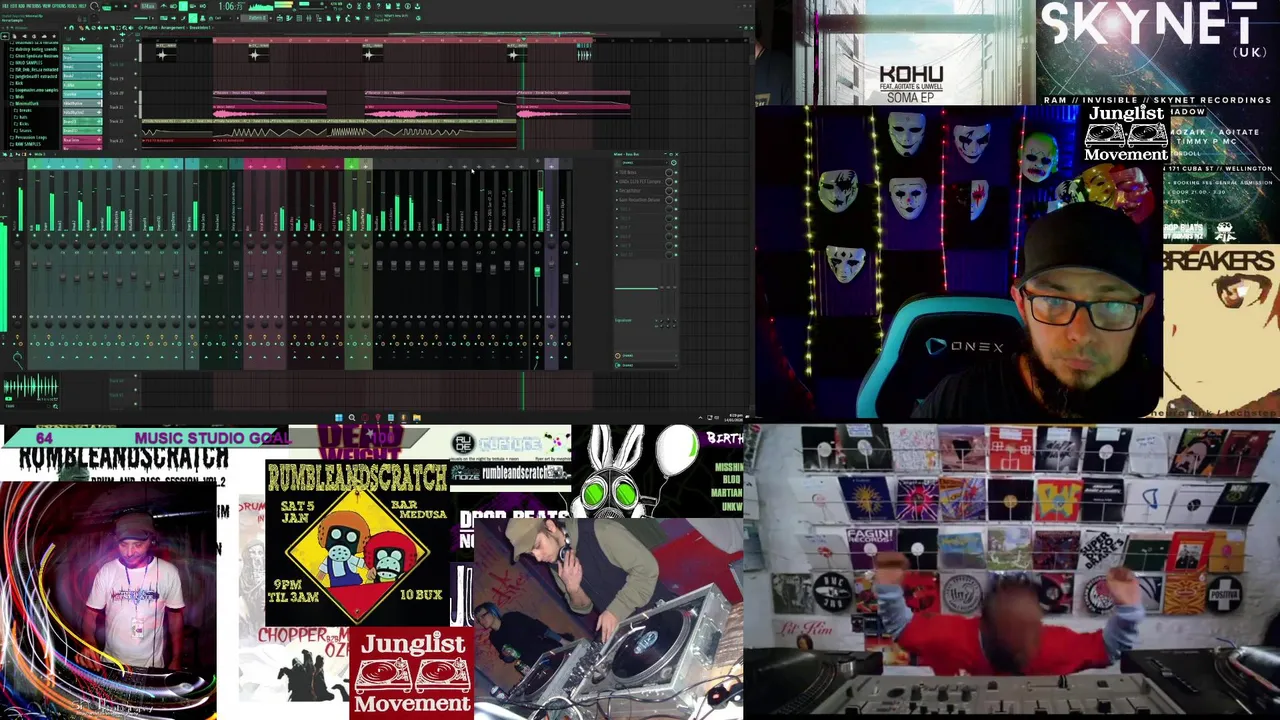
Task: Click the stop button in transport
Action: coord(125,6)
